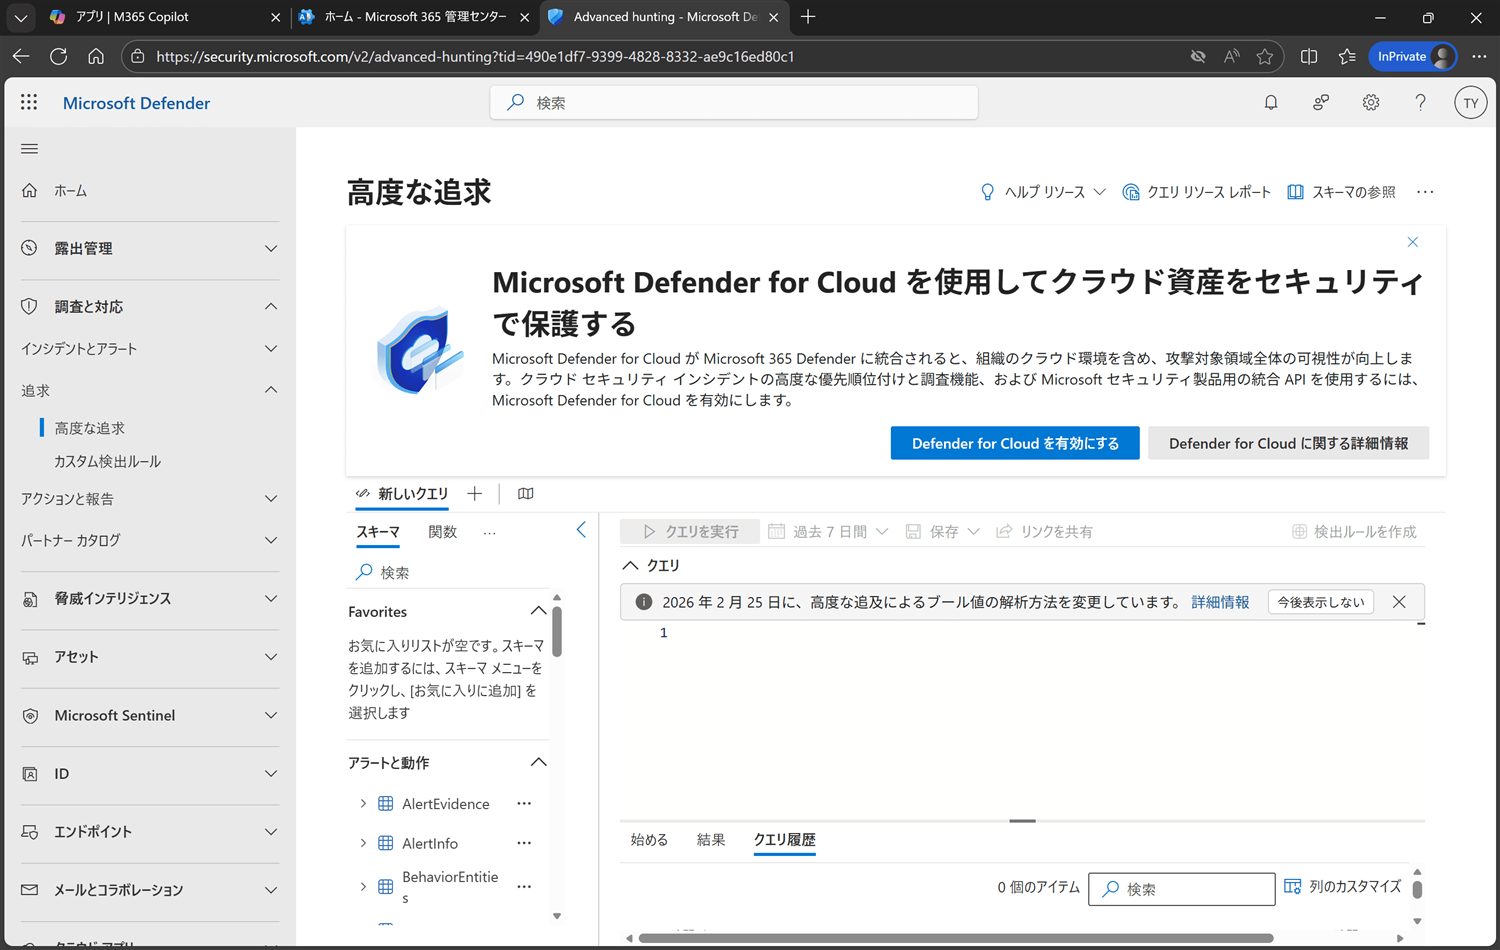Open スキーマの参照
The image size is (1500, 950).
pyautogui.click(x=1341, y=192)
